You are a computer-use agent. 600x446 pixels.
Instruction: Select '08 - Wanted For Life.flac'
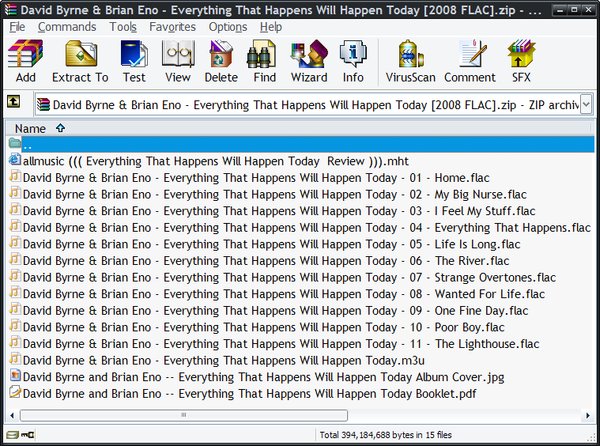[284, 294]
